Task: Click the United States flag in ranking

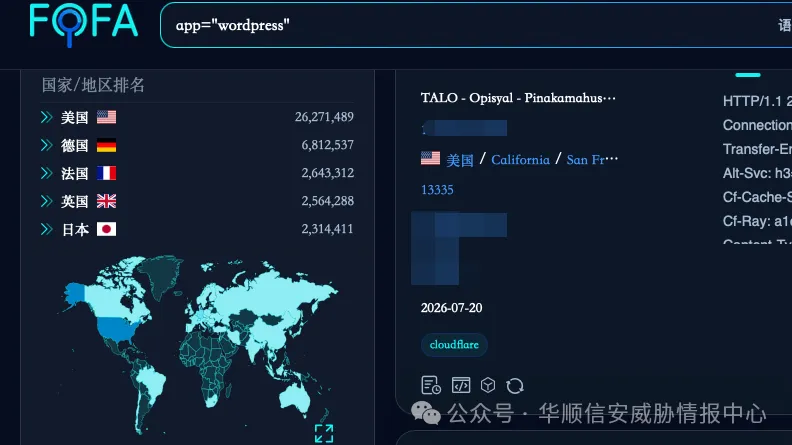Action: pyautogui.click(x=106, y=117)
